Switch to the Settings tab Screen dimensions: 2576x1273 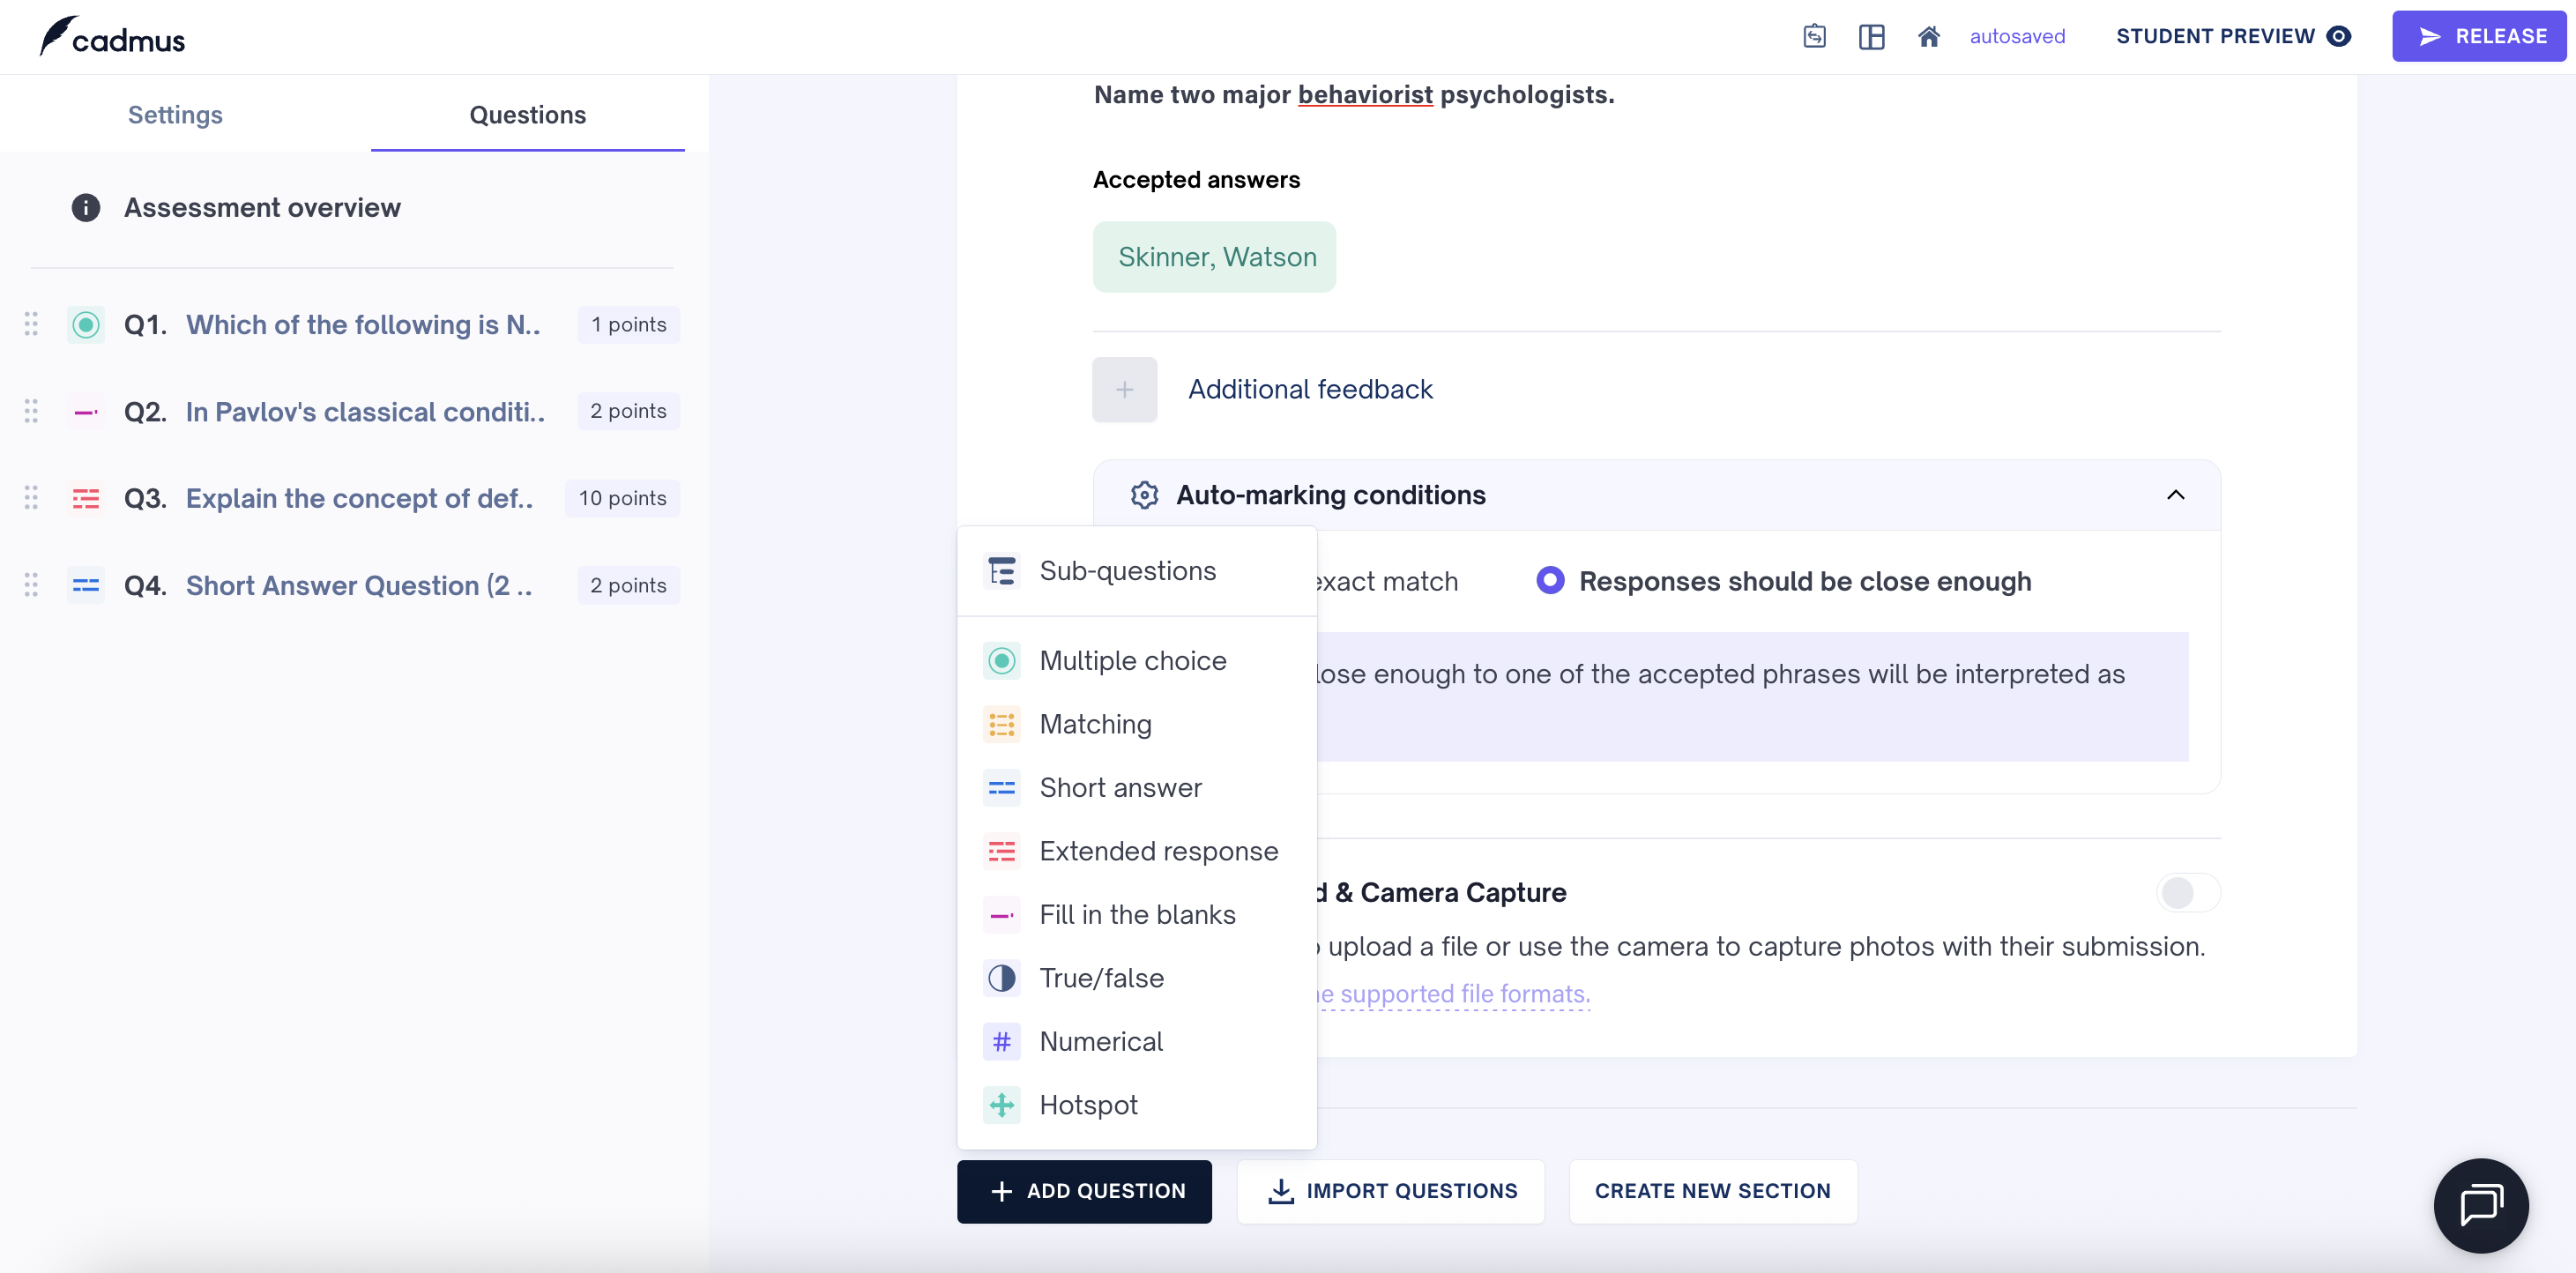point(175,115)
